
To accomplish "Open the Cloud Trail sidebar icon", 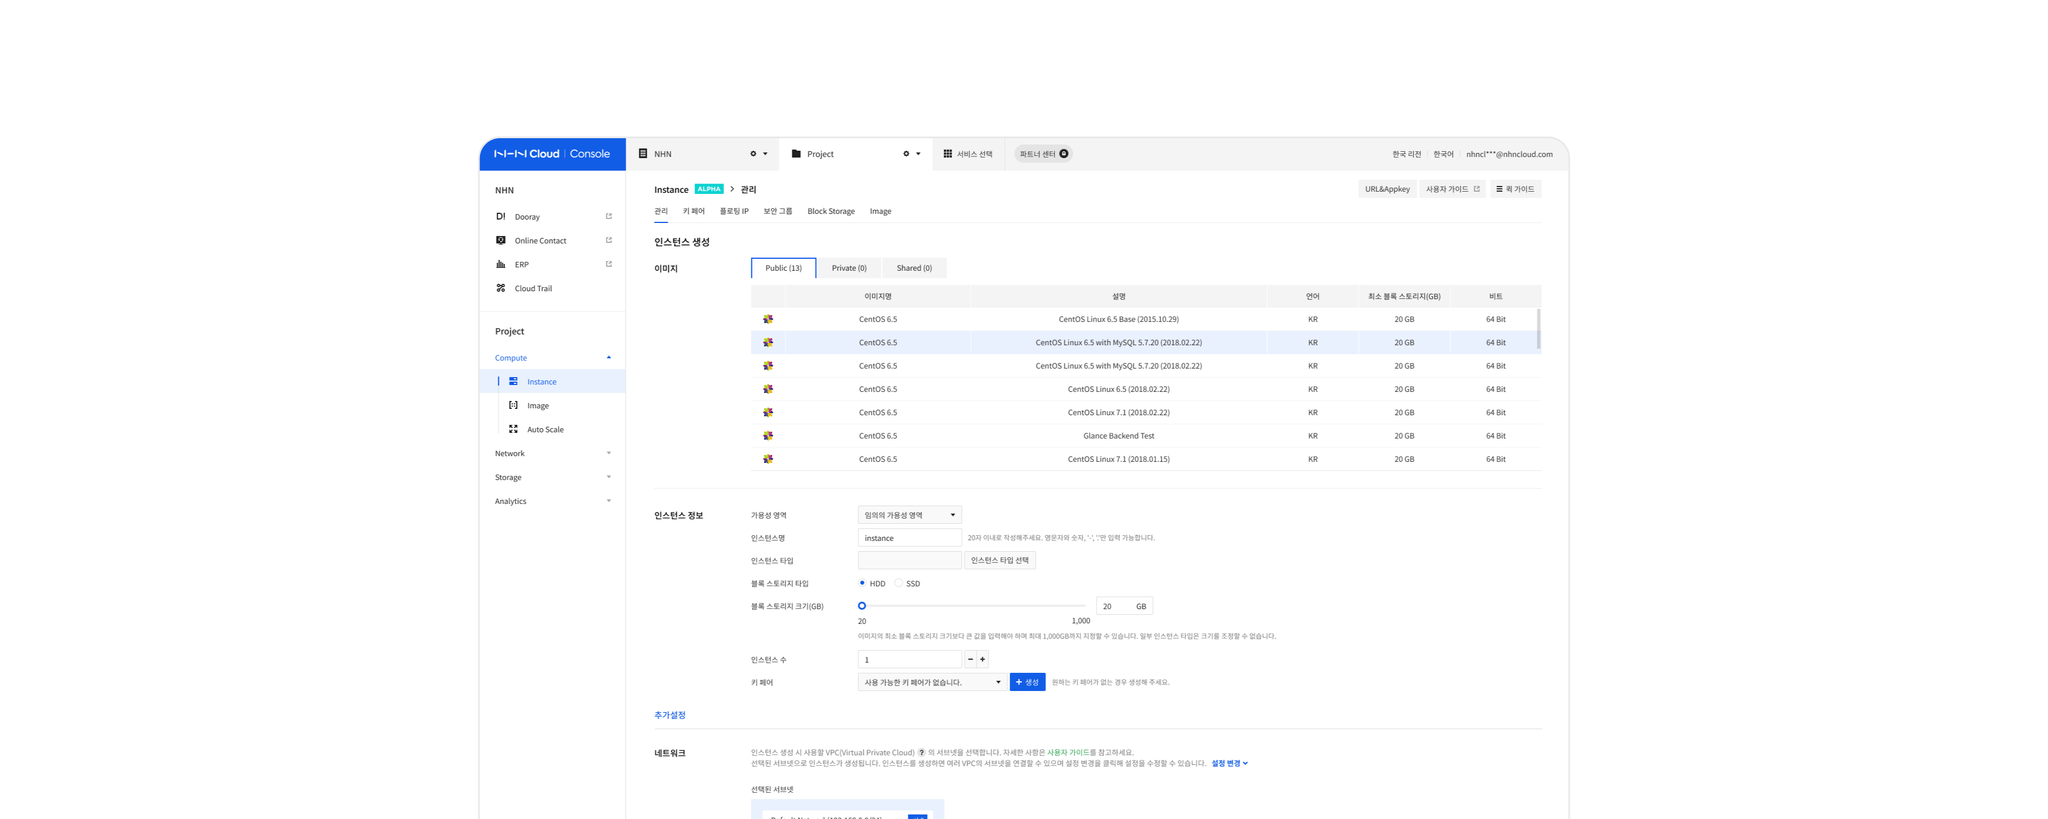I will (501, 288).
